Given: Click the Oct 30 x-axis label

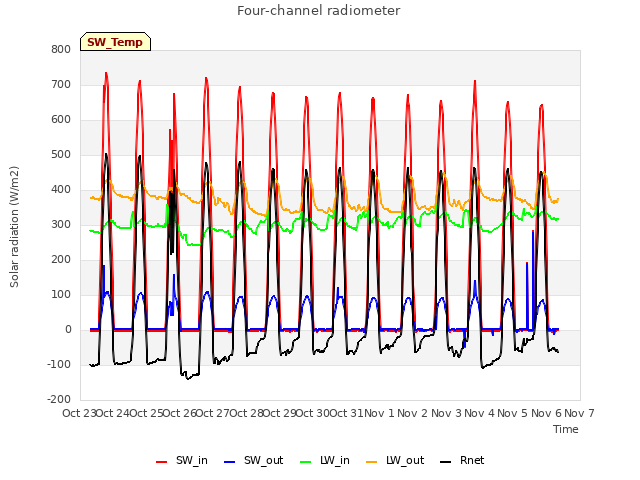Looking at the screenshot, I should [313, 413].
